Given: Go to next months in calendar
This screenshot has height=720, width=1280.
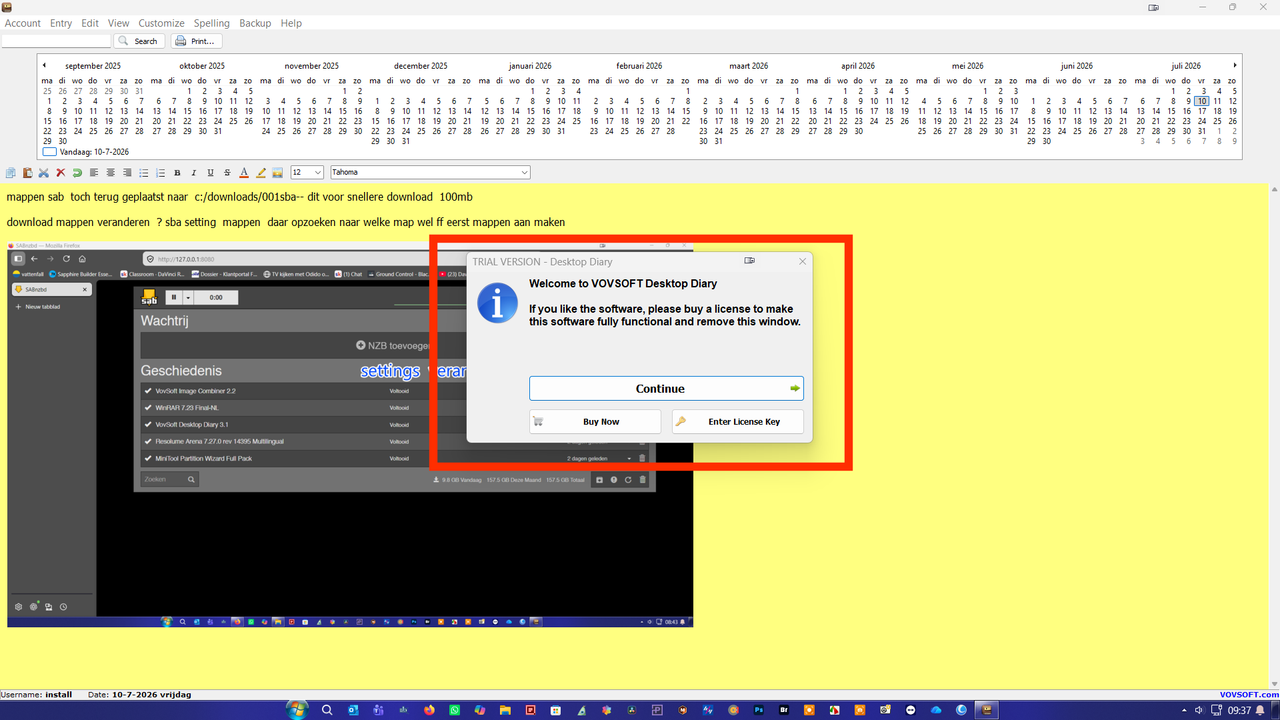Looking at the screenshot, I should [1235, 66].
